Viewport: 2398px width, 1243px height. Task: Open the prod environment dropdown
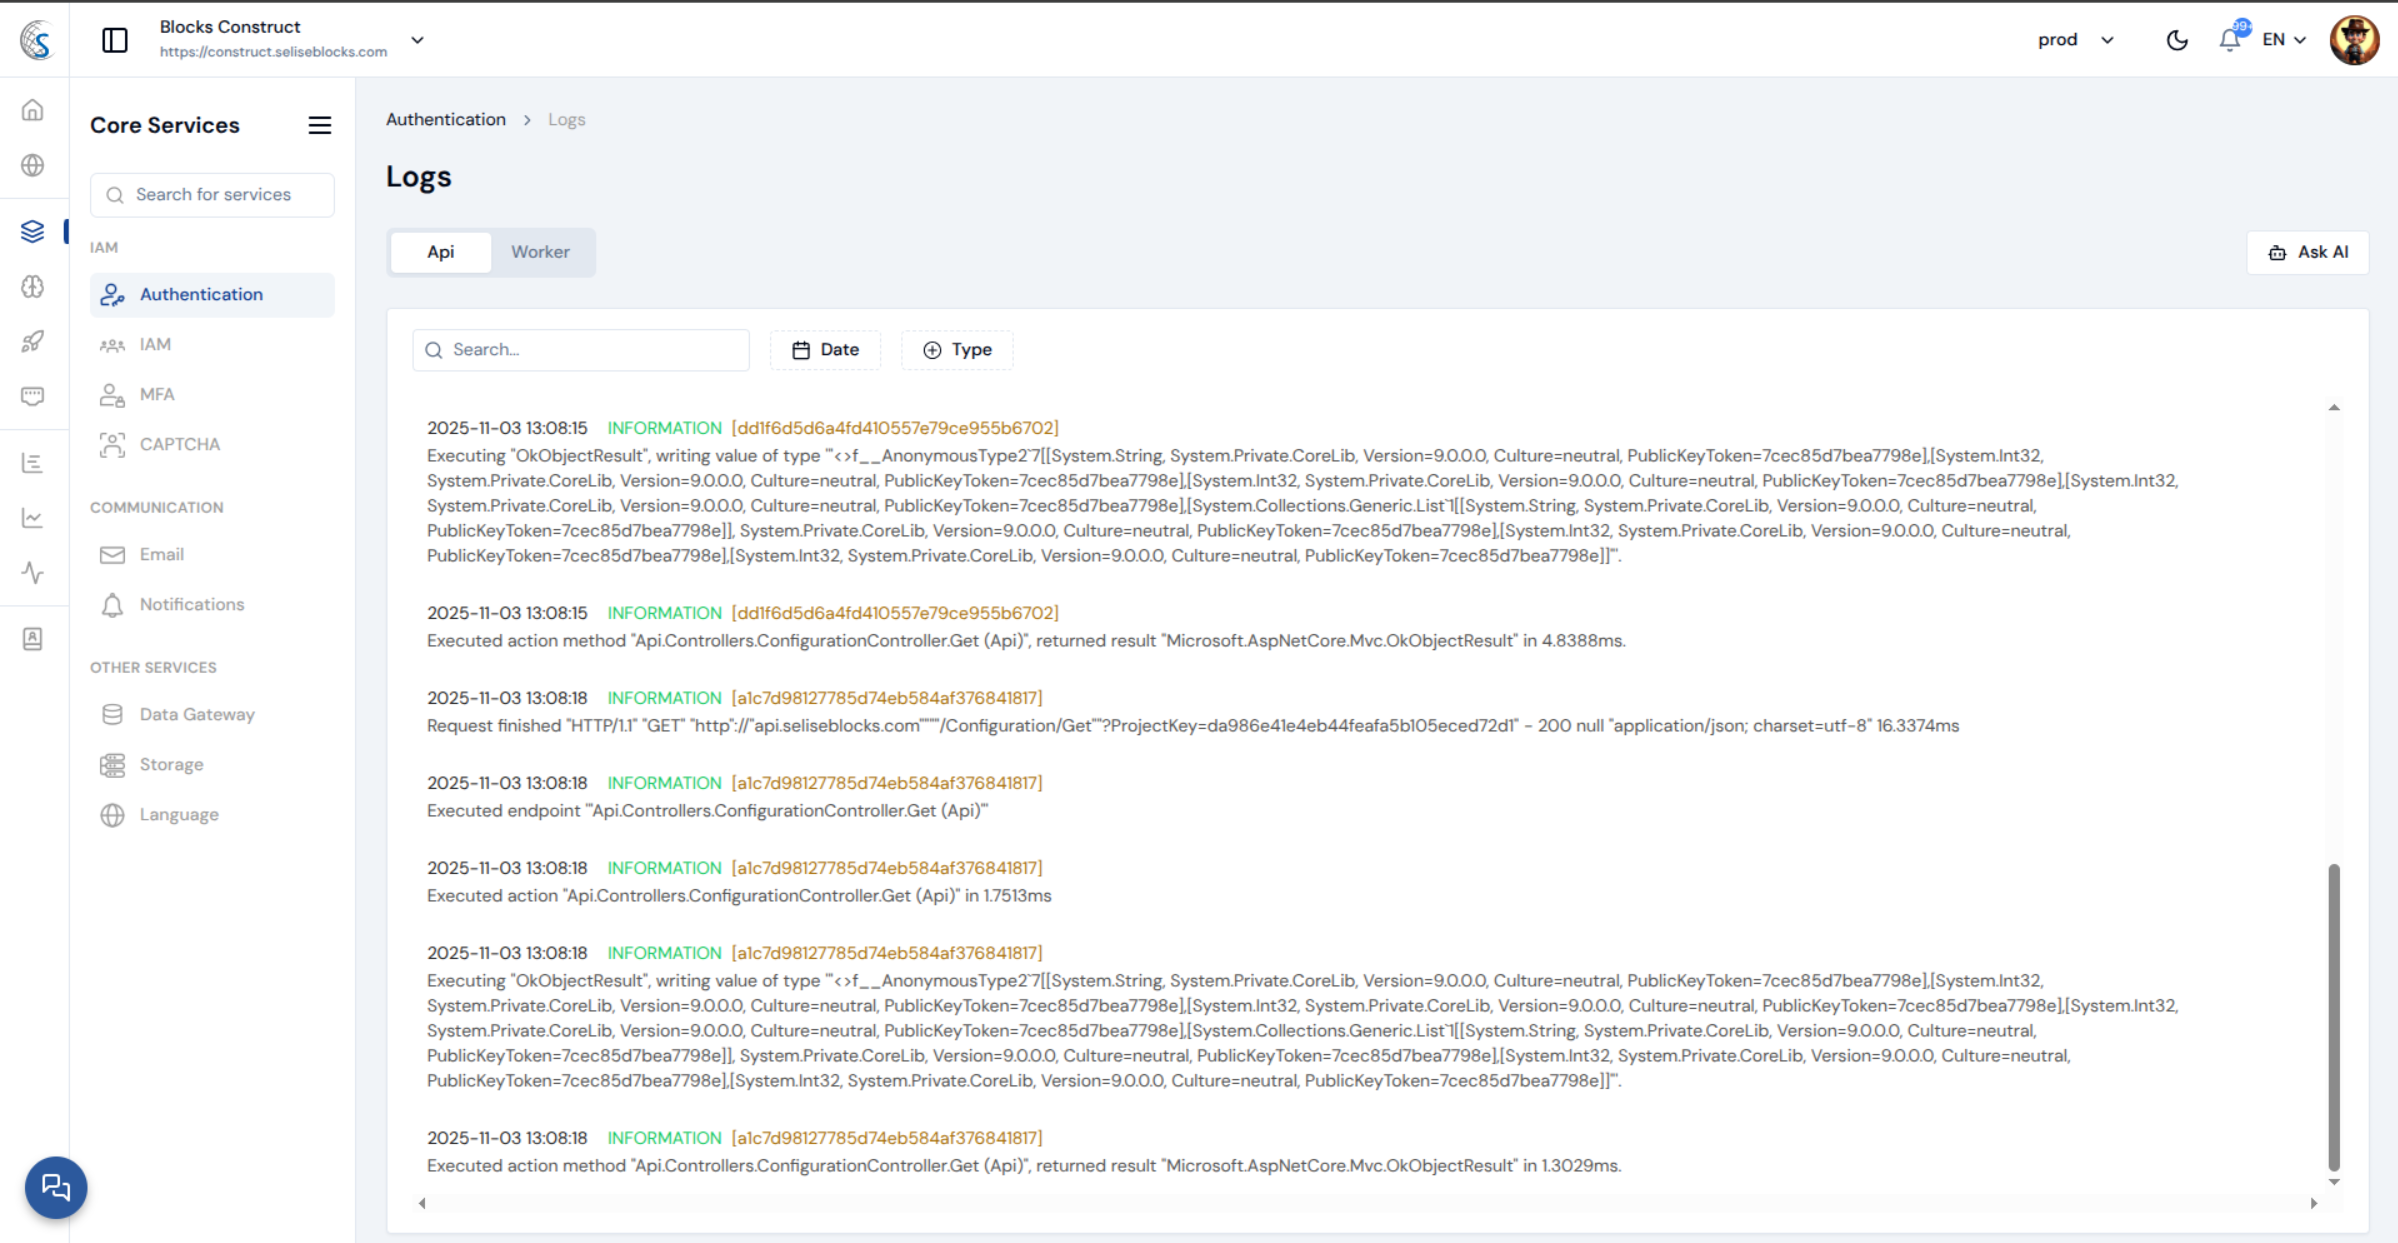point(2075,40)
